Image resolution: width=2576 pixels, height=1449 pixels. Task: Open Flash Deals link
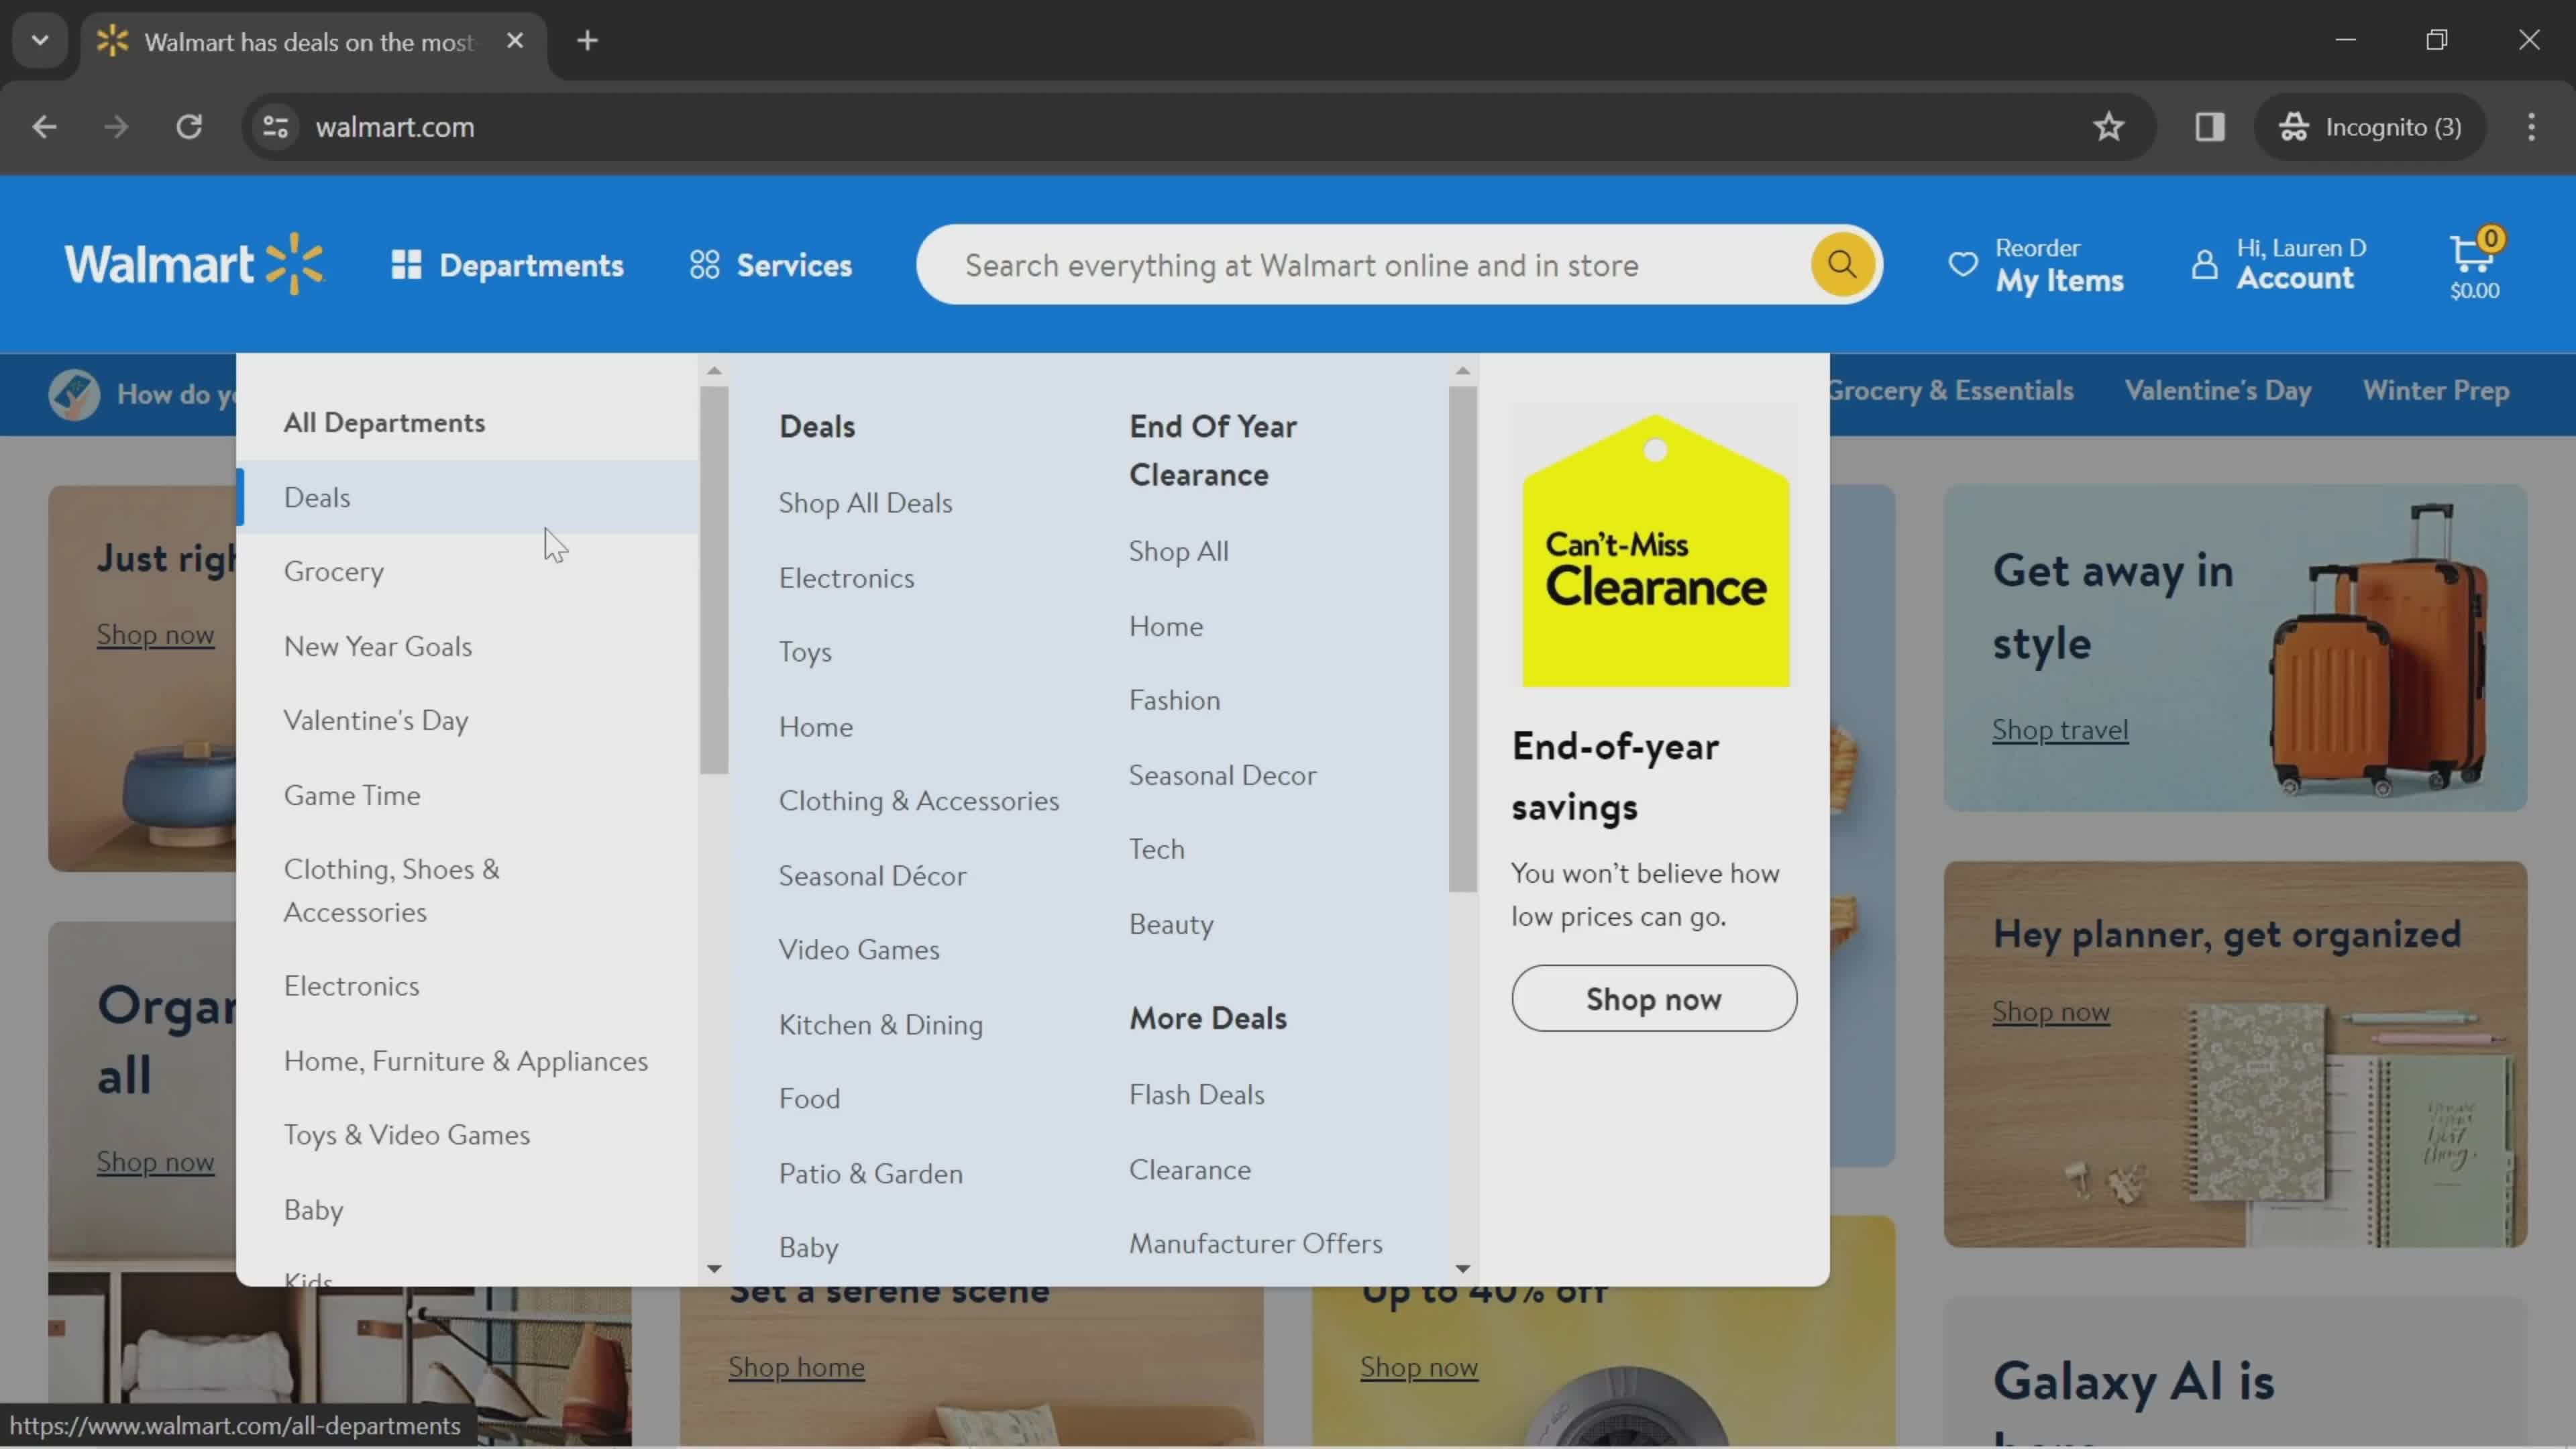1197,1095
